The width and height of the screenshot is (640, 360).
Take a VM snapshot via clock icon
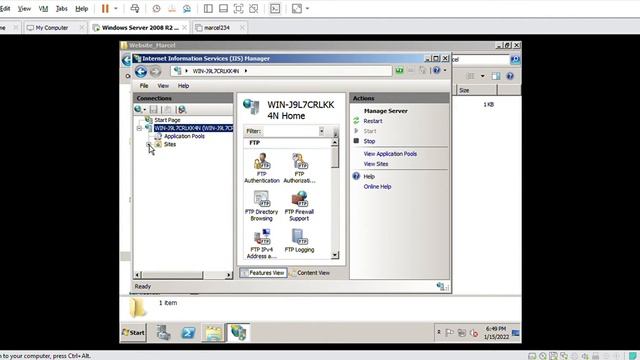[x=156, y=8]
